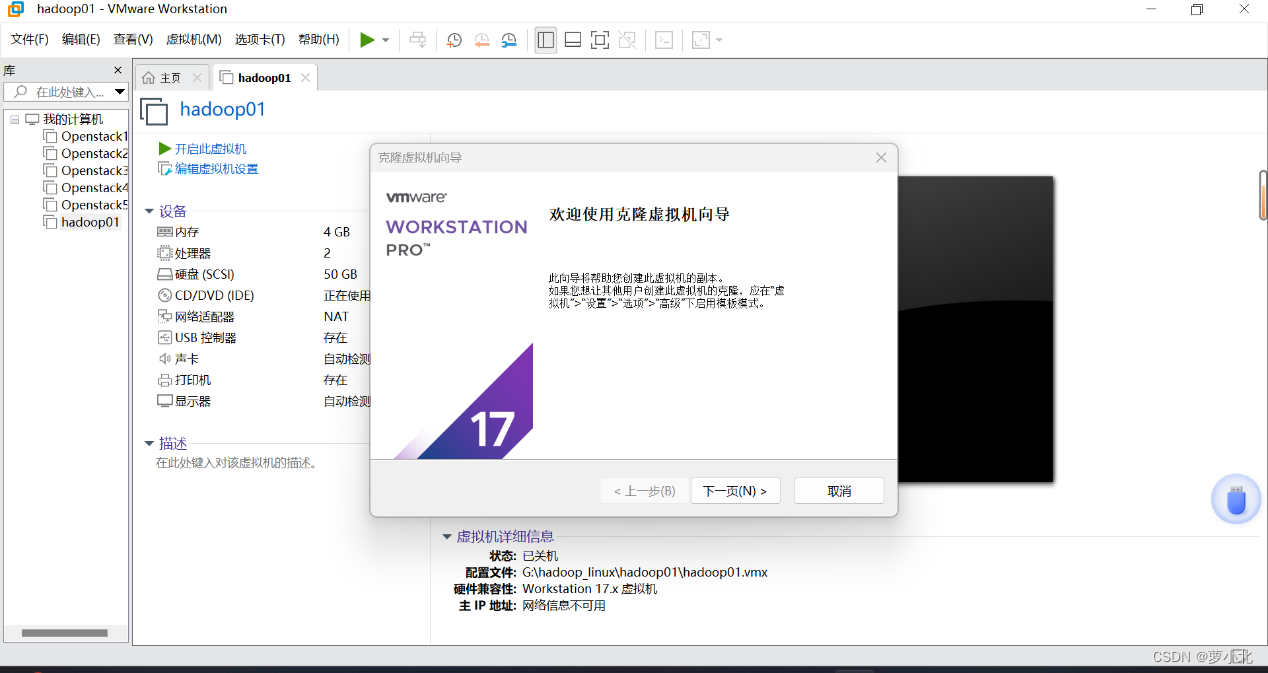Click the hadoop01 VM title icon
1268x673 pixels.
tap(154, 111)
